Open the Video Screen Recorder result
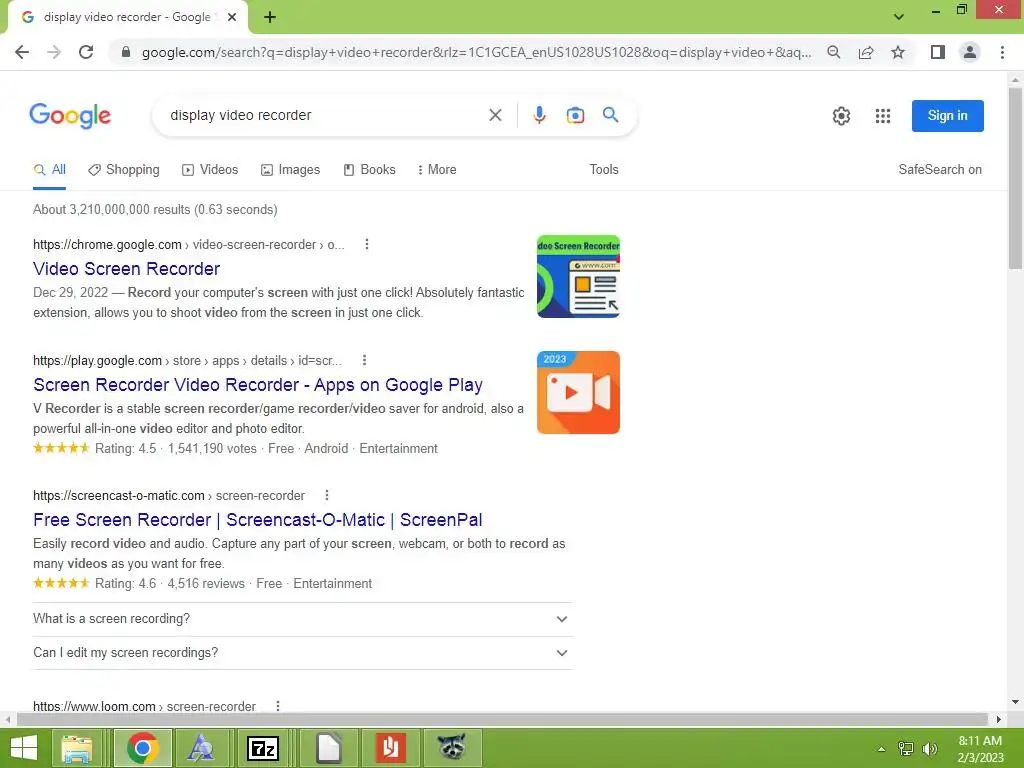This screenshot has height=768, width=1024. click(127, 269)
